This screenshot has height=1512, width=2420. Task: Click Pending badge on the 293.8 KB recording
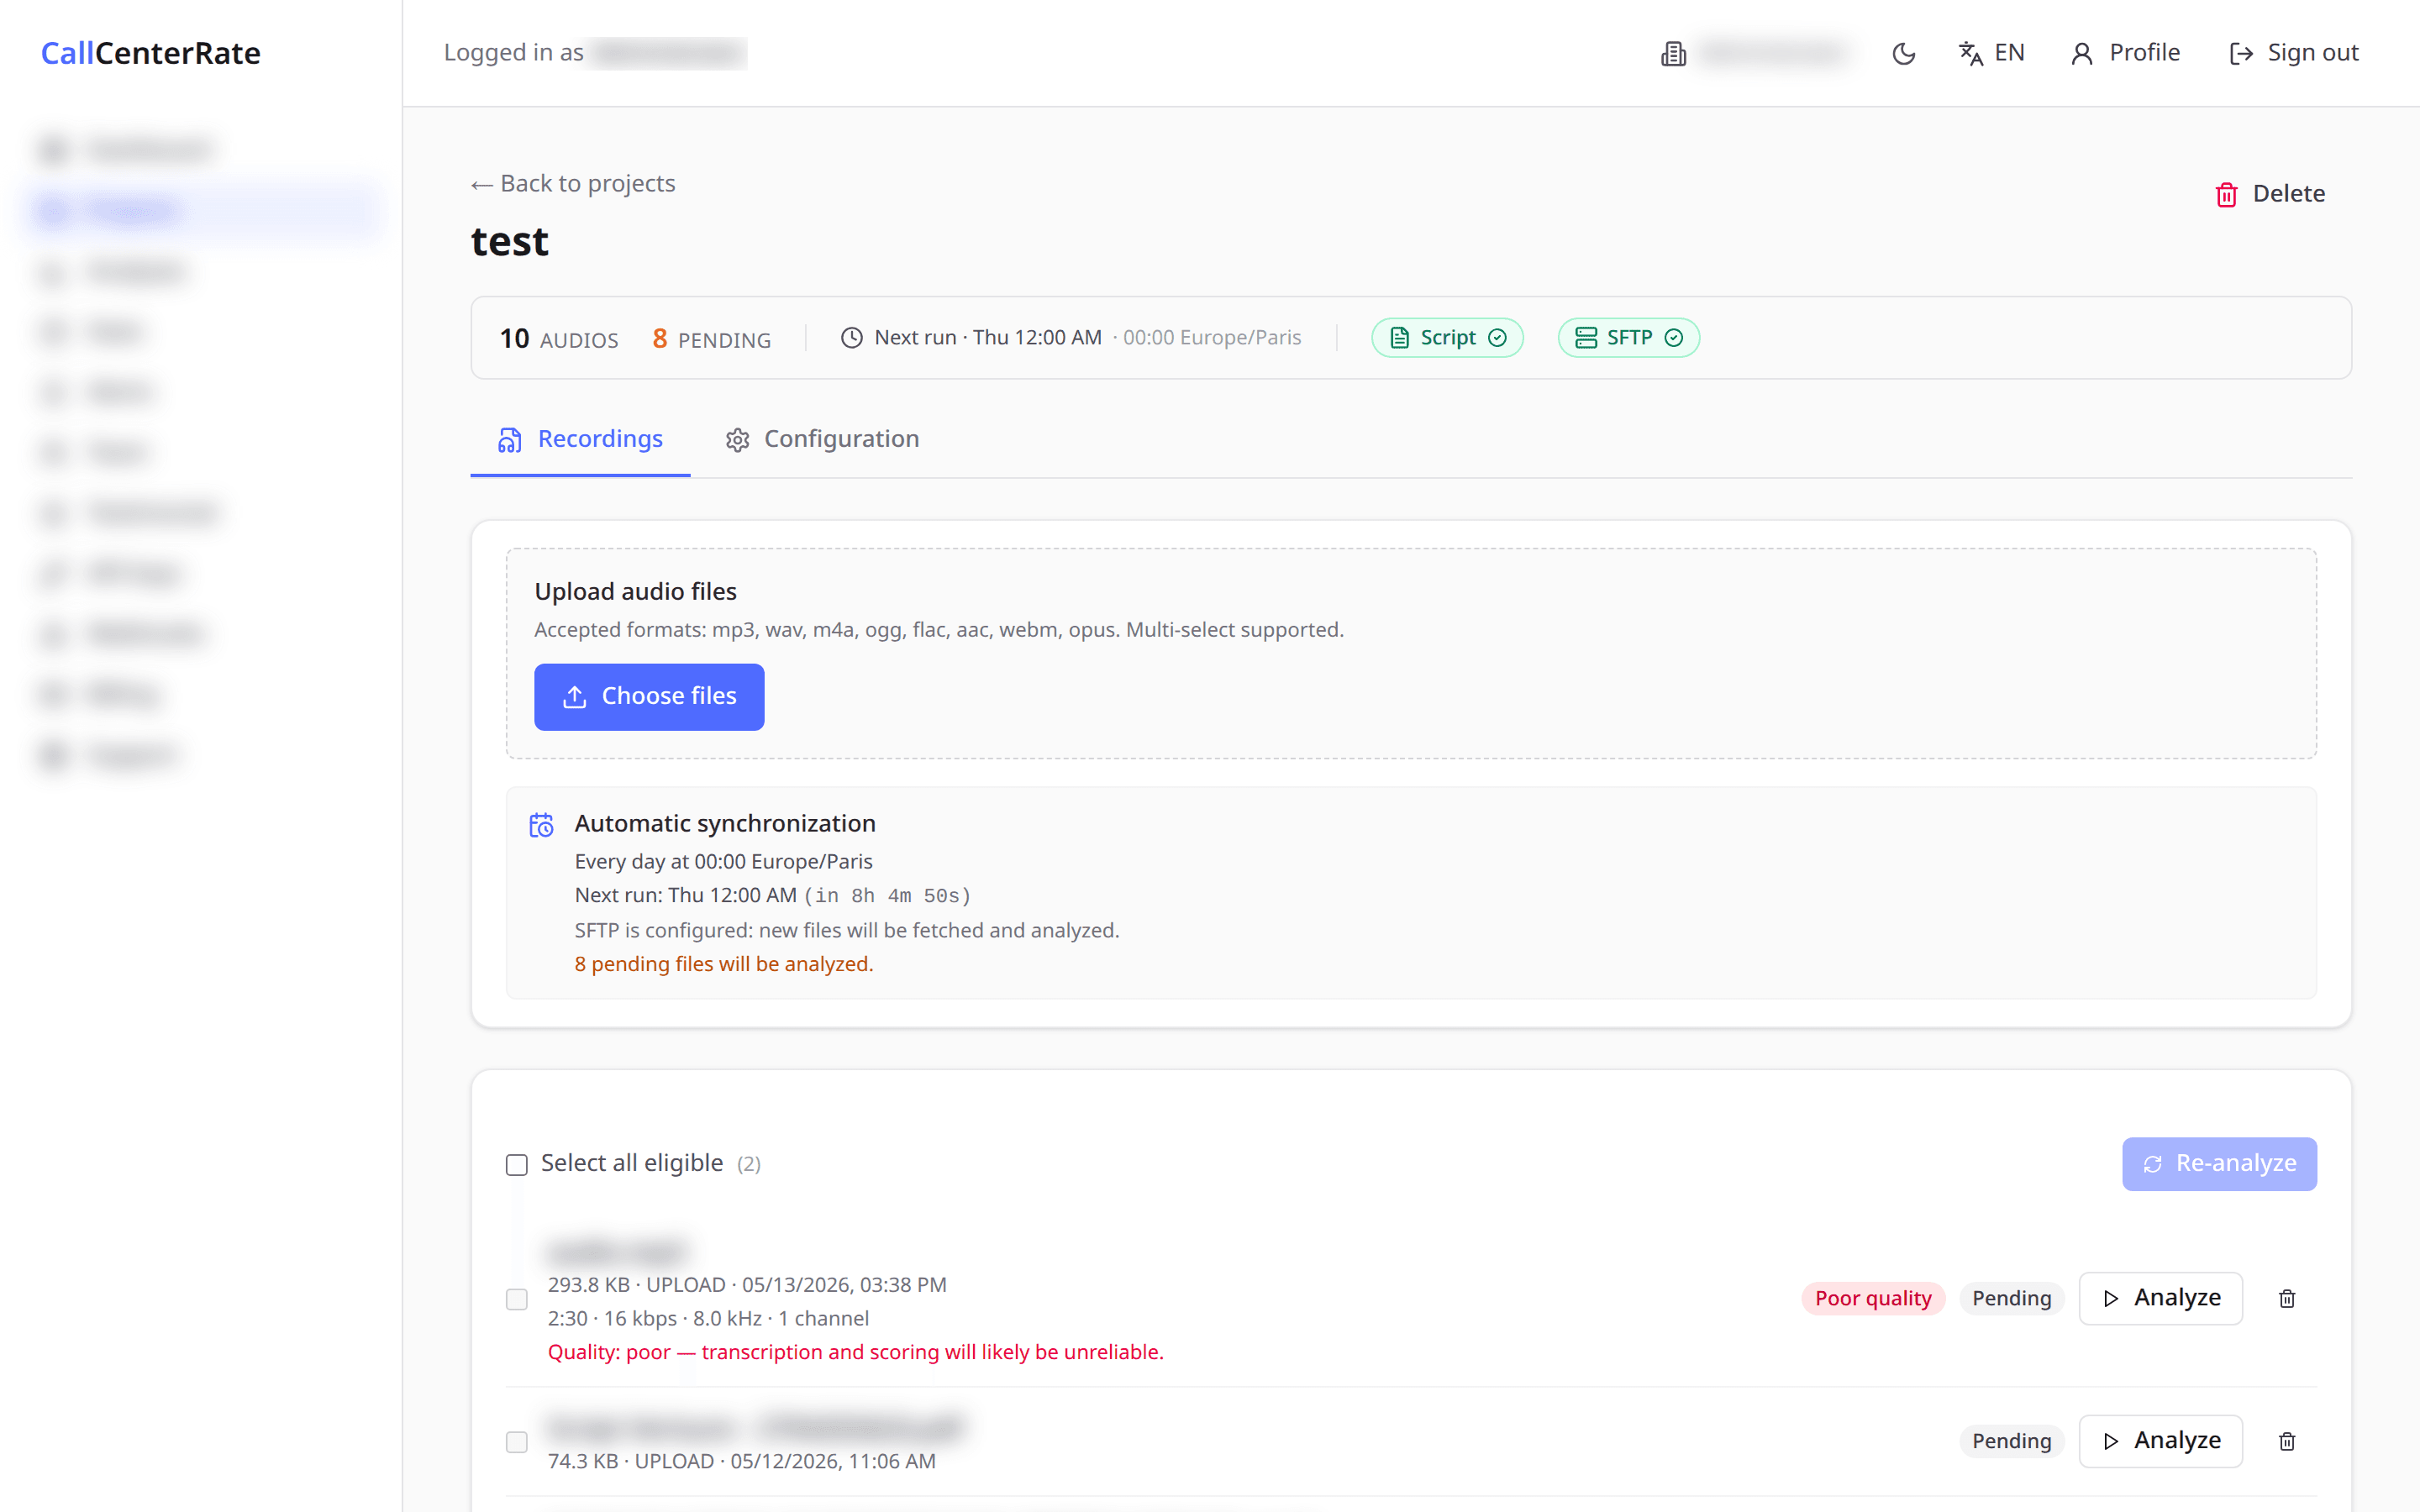(x=2011, y=1298)
